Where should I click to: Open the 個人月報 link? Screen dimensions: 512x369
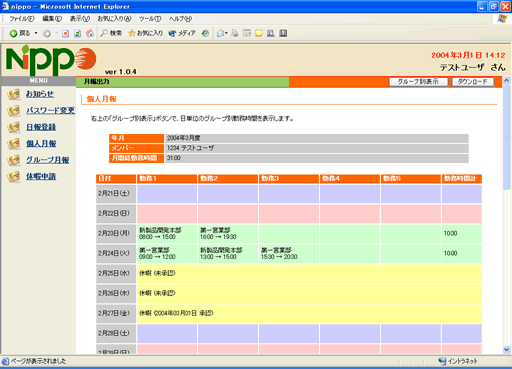[x=41, y=143]
